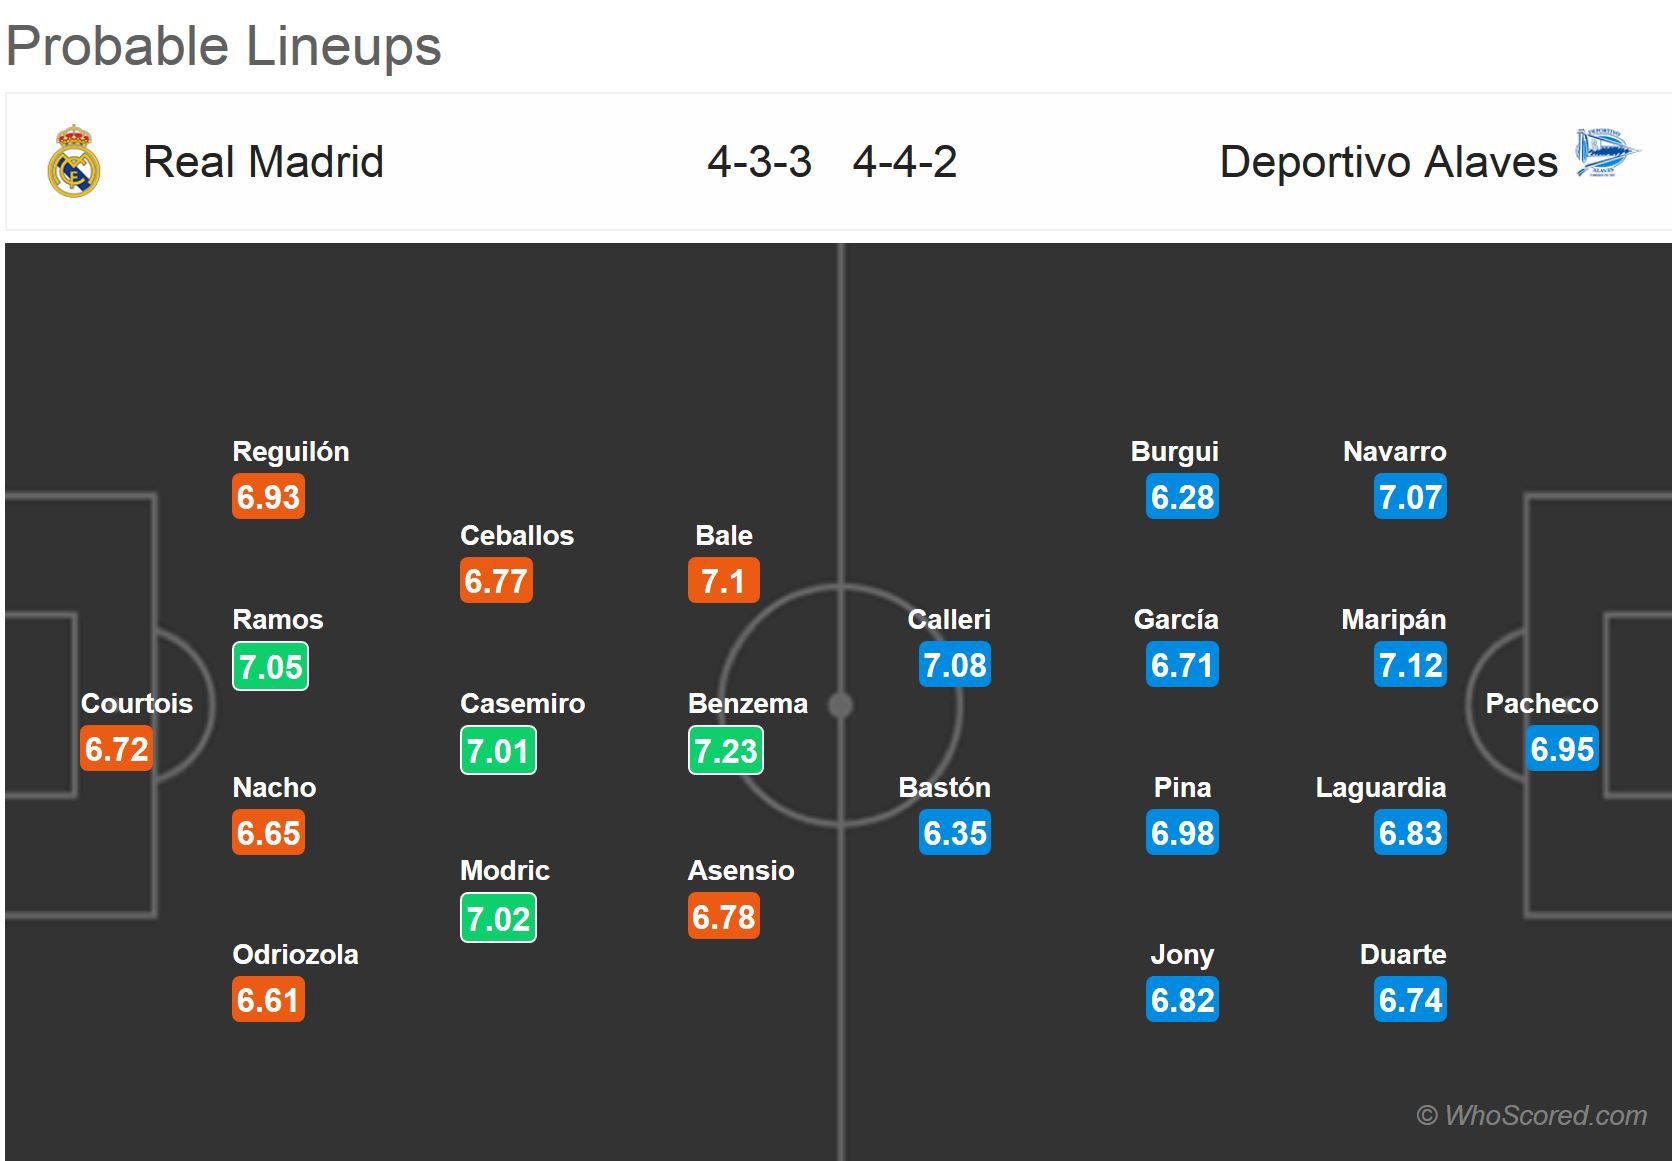Select player Bale on the pitch

tap(724, 536)
